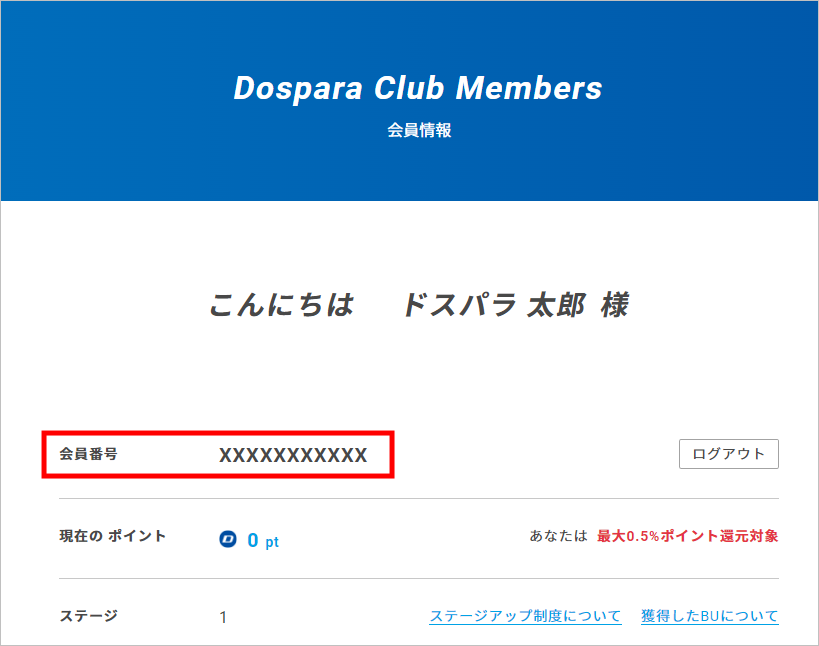Click the Dospara Club Members heading
819x646 pixels.
418,88
